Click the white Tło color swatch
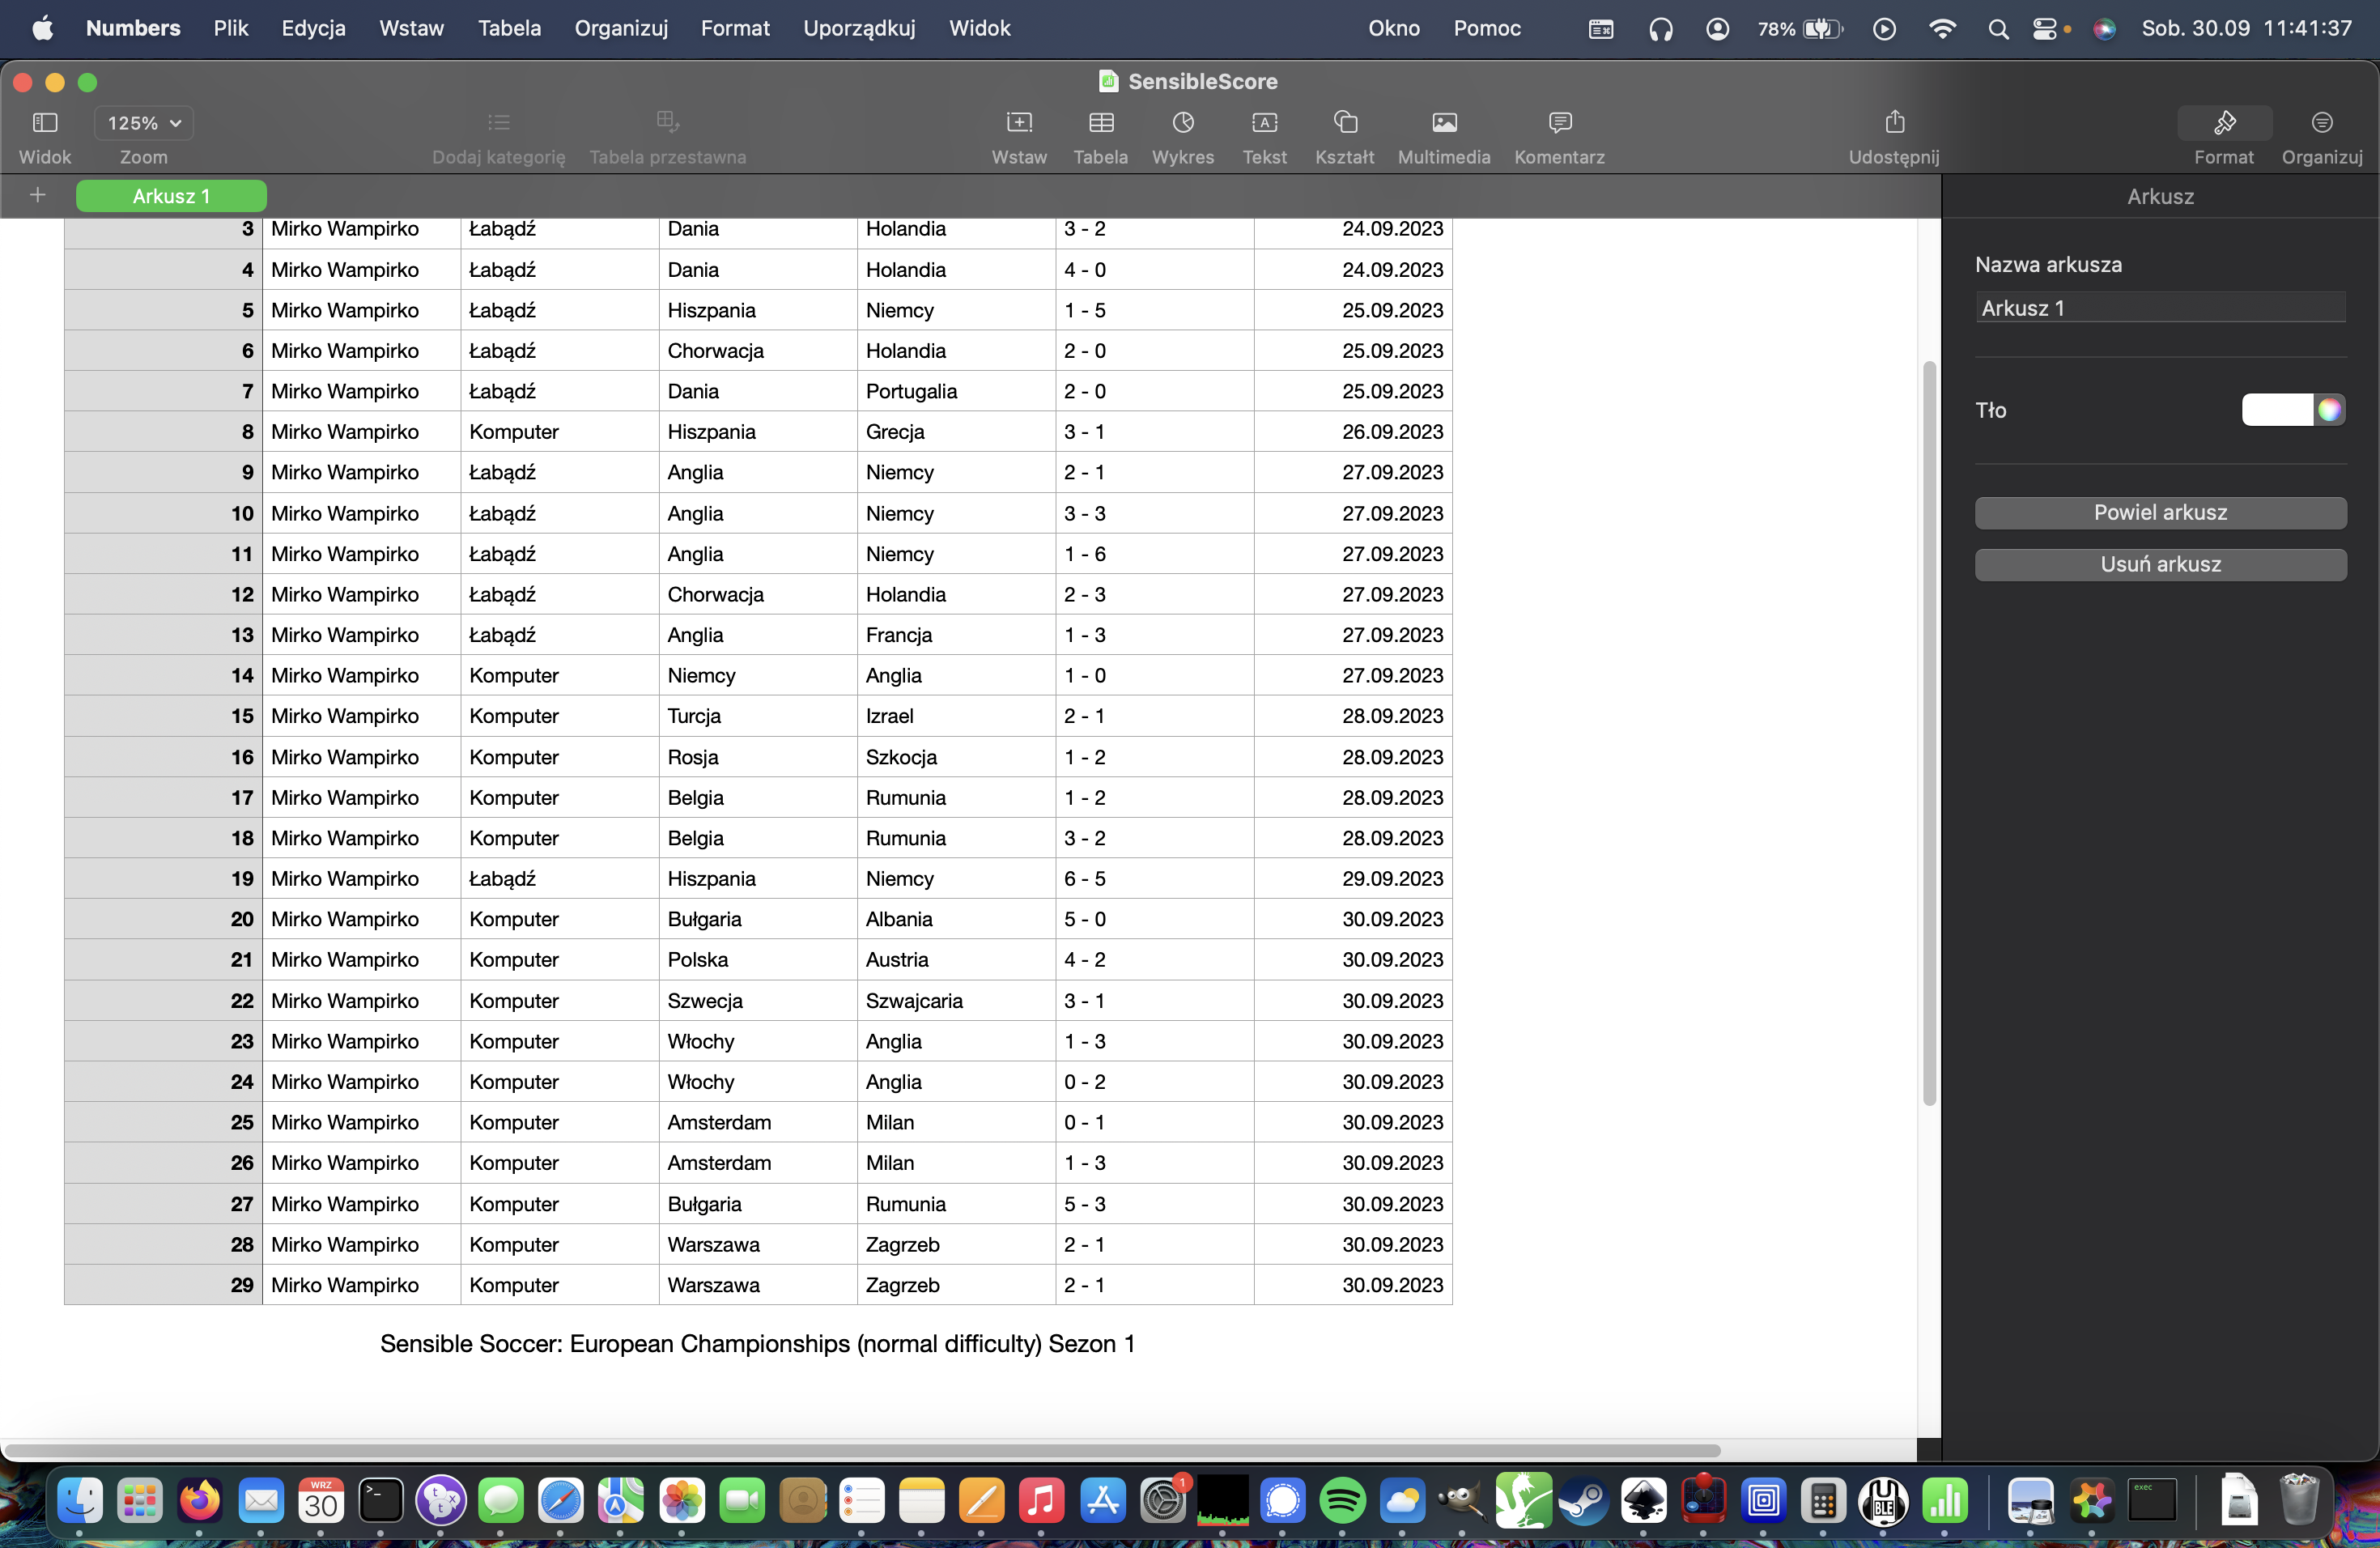Image resolution: width=2380 pixels, height=1548 pixels. click(x=2276, y=410)
